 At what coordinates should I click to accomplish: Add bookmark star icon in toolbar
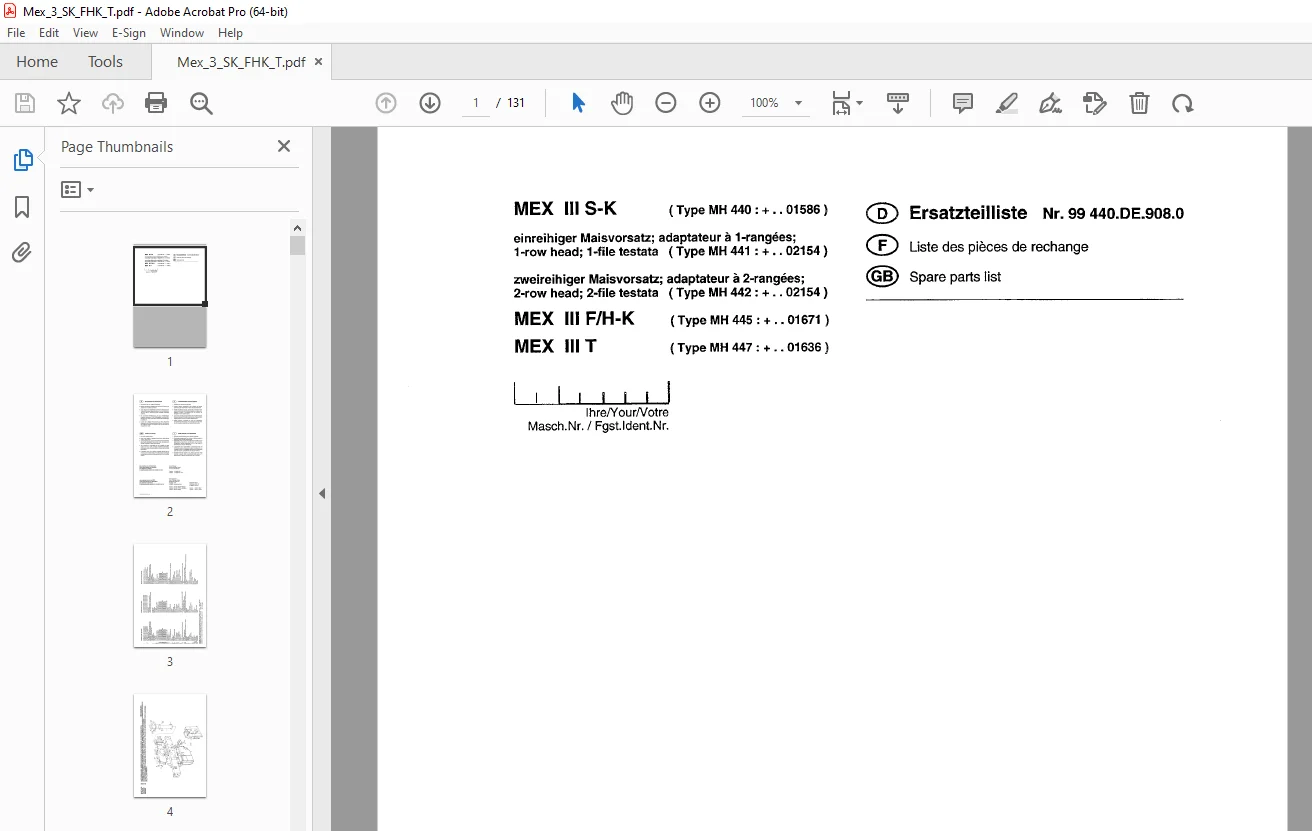69,103
